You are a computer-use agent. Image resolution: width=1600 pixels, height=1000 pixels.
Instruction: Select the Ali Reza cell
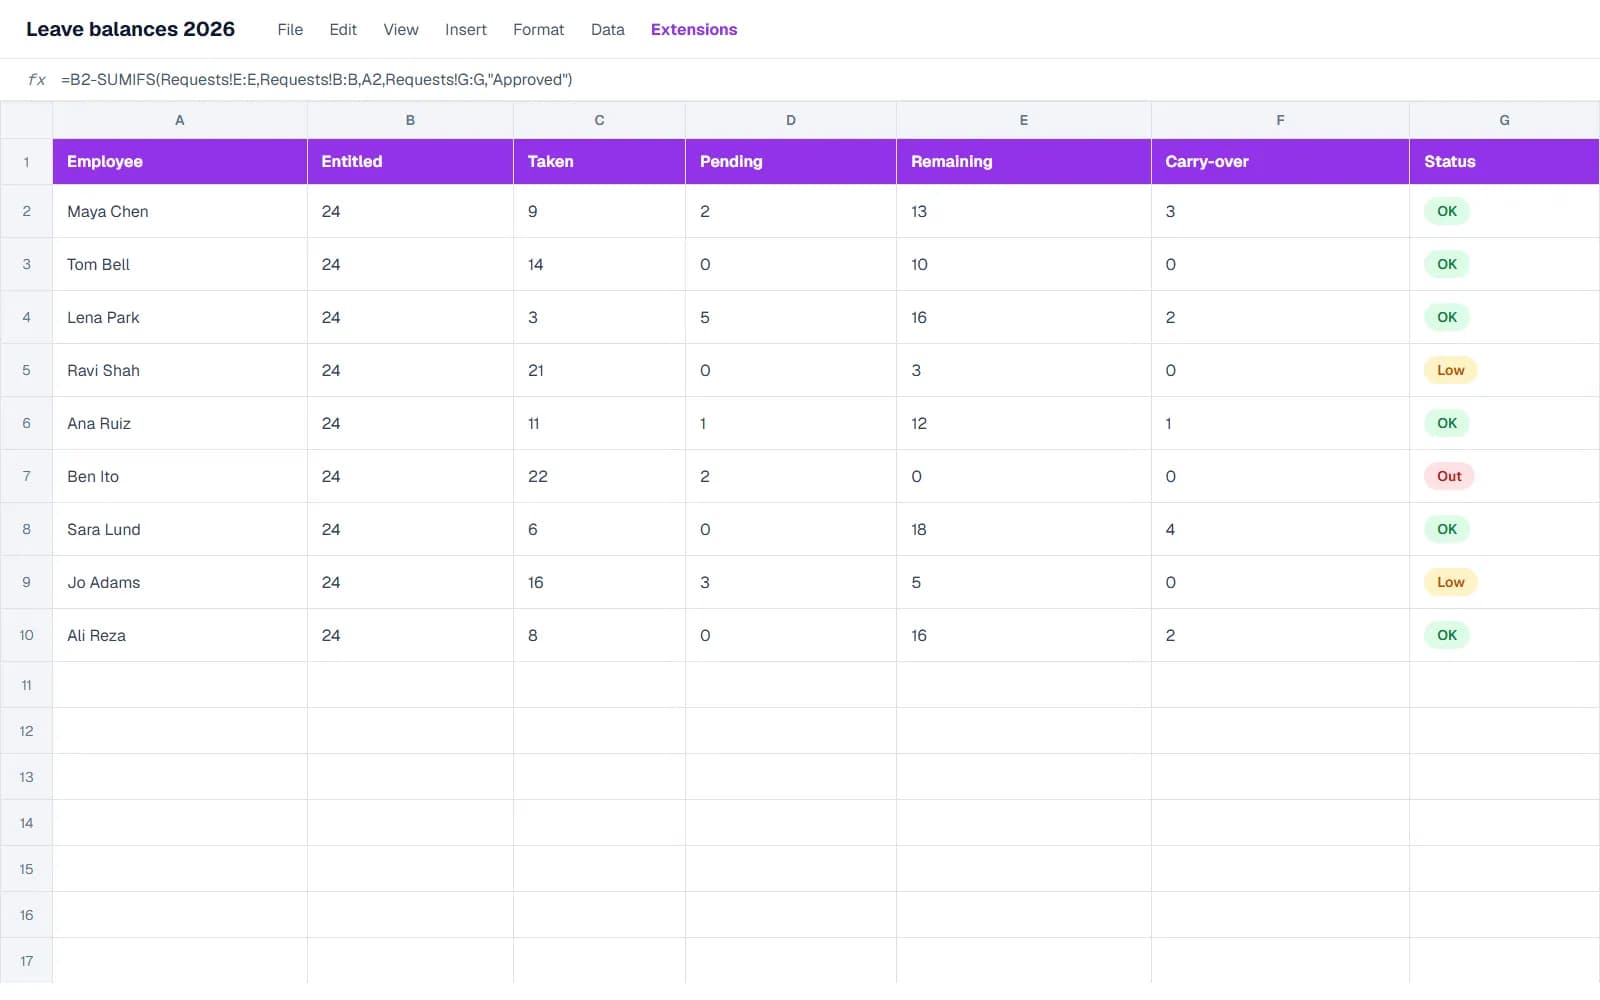(180, 635)
